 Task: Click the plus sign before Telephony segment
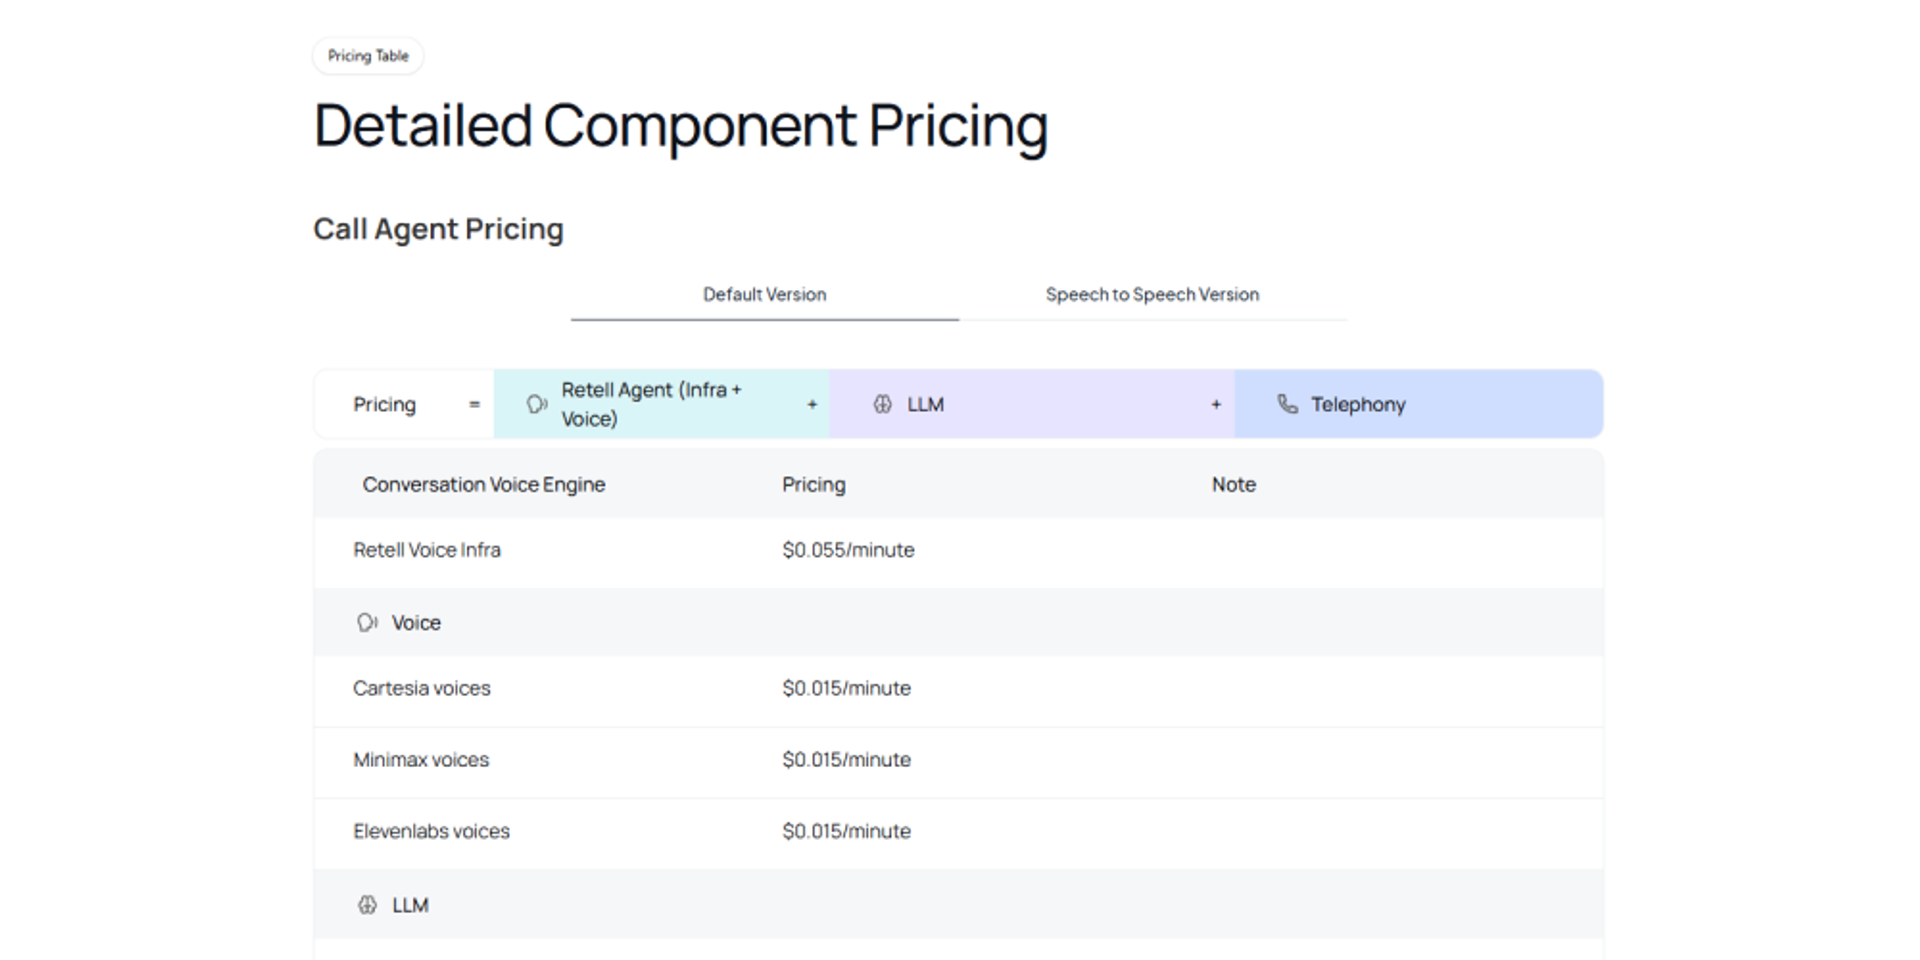(1216, 404)
